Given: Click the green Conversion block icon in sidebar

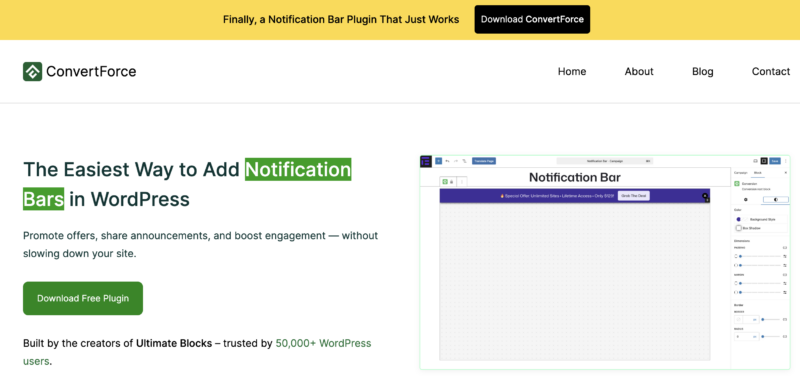Looking at the screenshot, I should [737, 184].
